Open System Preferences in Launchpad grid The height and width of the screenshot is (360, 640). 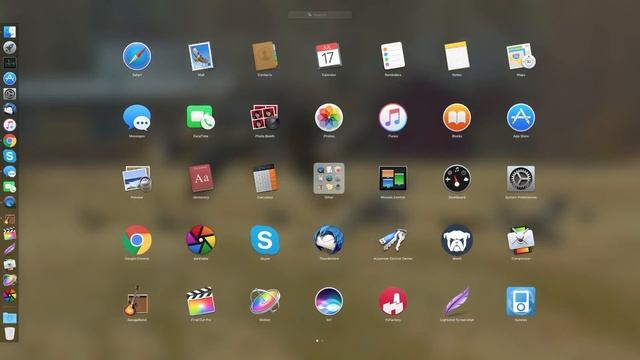pyautogui.click(x=521, y=179)
